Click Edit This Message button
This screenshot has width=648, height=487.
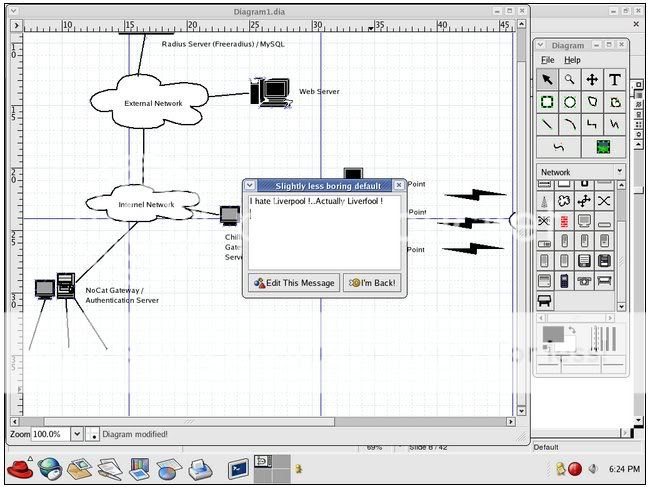pyautogui.click(x=294, y=283)
